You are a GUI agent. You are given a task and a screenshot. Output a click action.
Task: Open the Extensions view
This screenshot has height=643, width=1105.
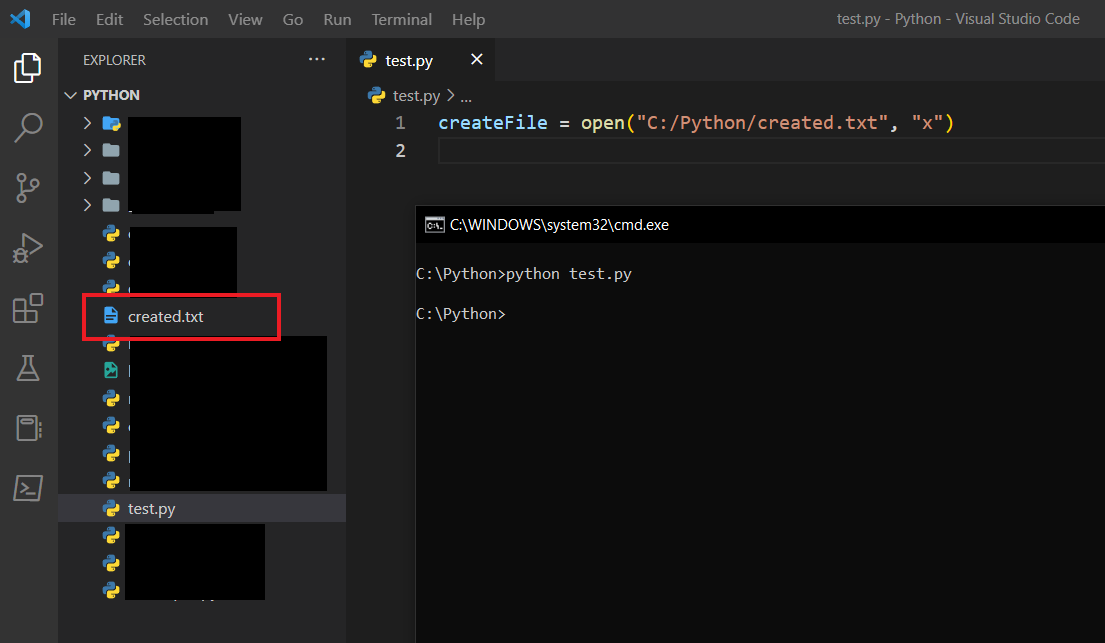(28, 308)
